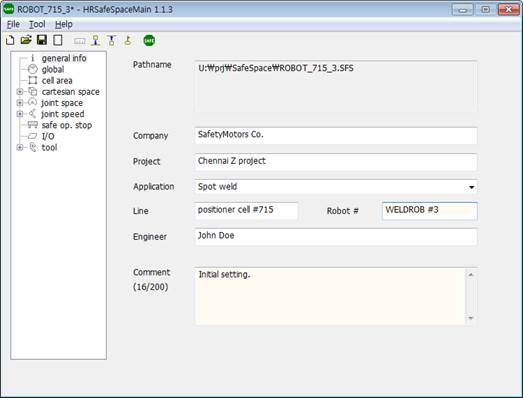Click the gauge icon beside global

(33, 69)
